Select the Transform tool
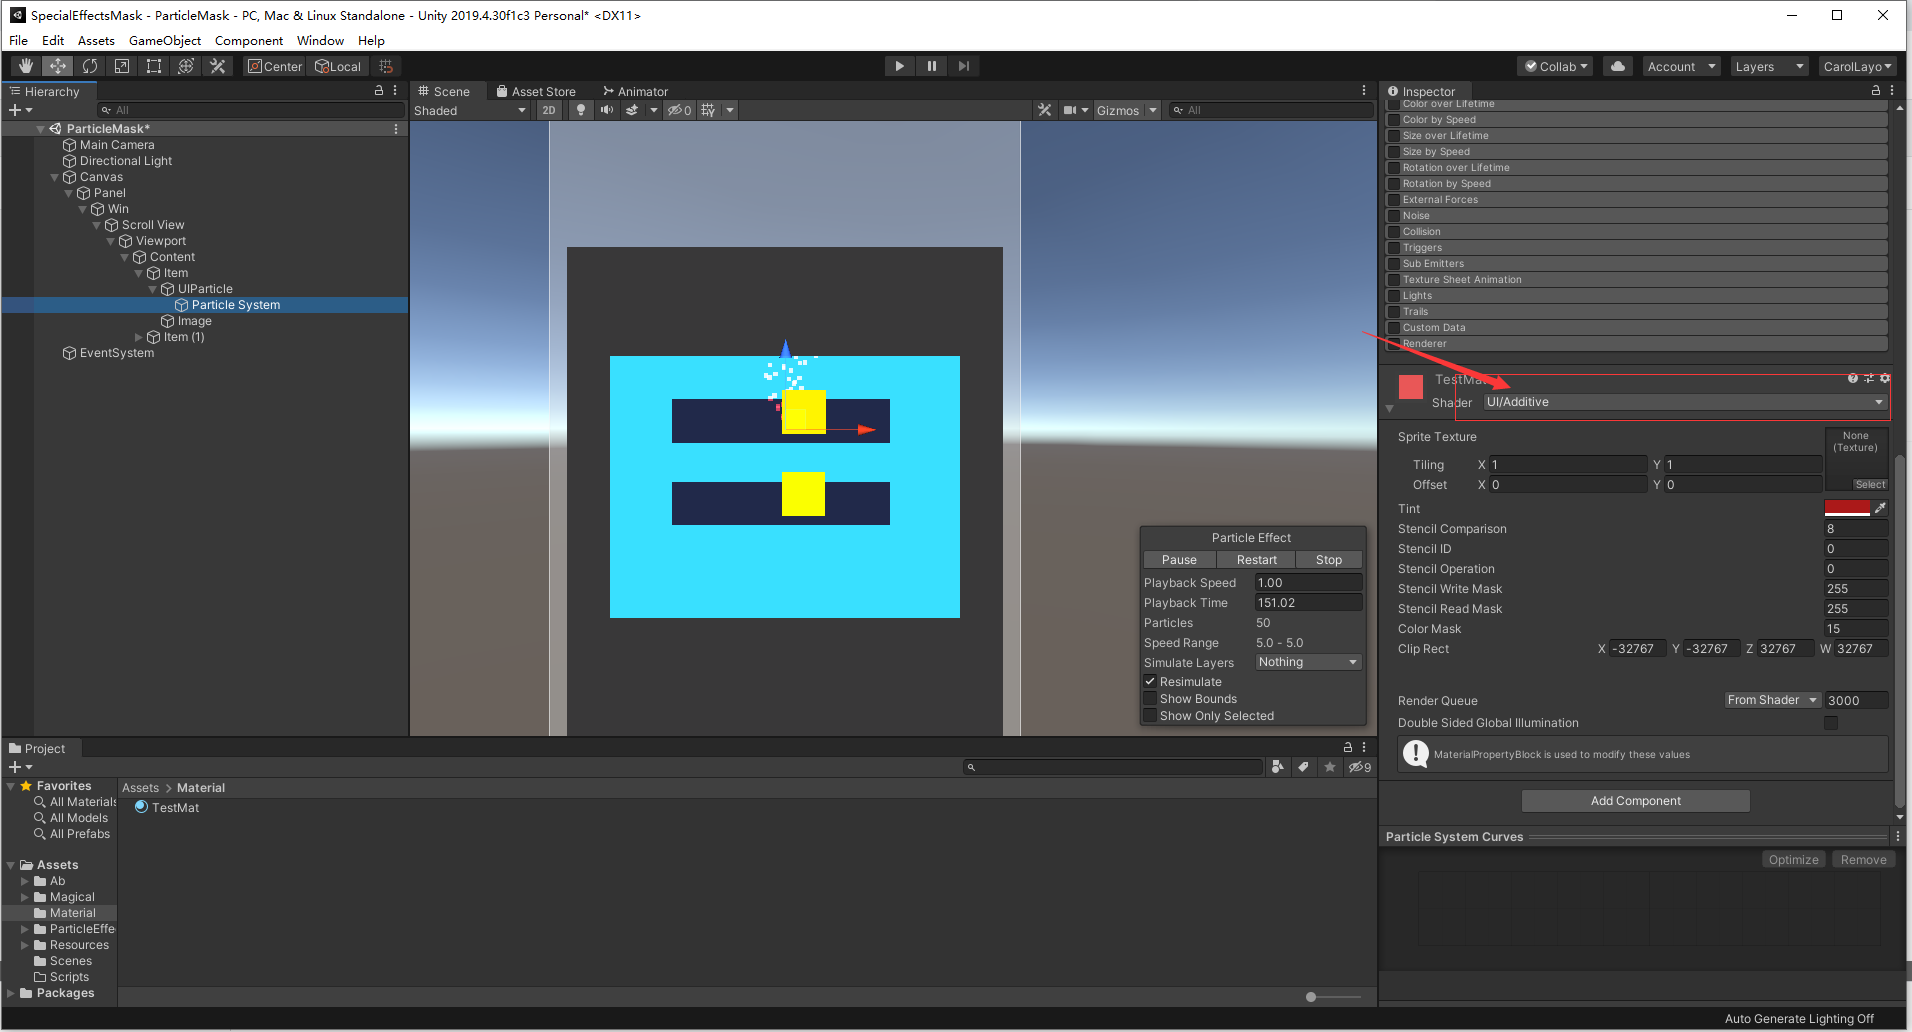This screenshot has height=1032, width=1912. pos(186,66)
